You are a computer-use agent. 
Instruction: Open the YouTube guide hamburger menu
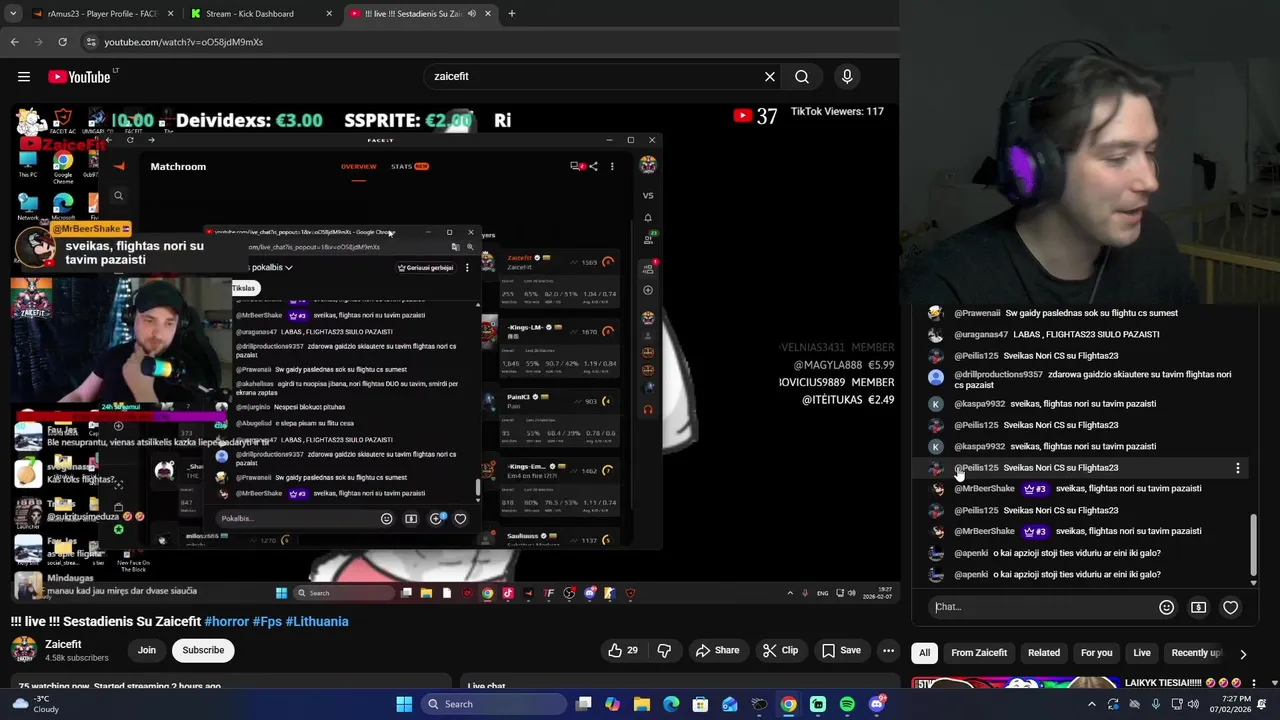24,77
